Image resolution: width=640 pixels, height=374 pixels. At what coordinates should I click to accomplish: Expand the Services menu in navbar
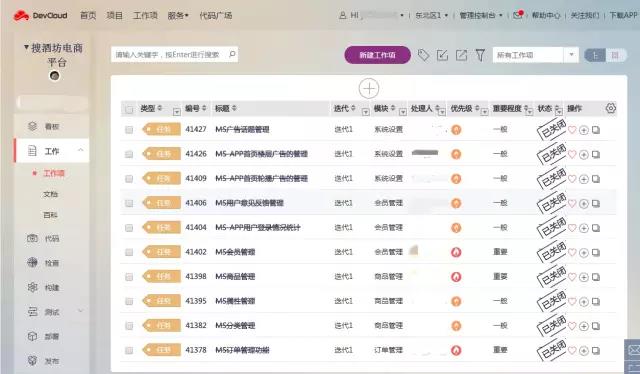tap(178, 16)
